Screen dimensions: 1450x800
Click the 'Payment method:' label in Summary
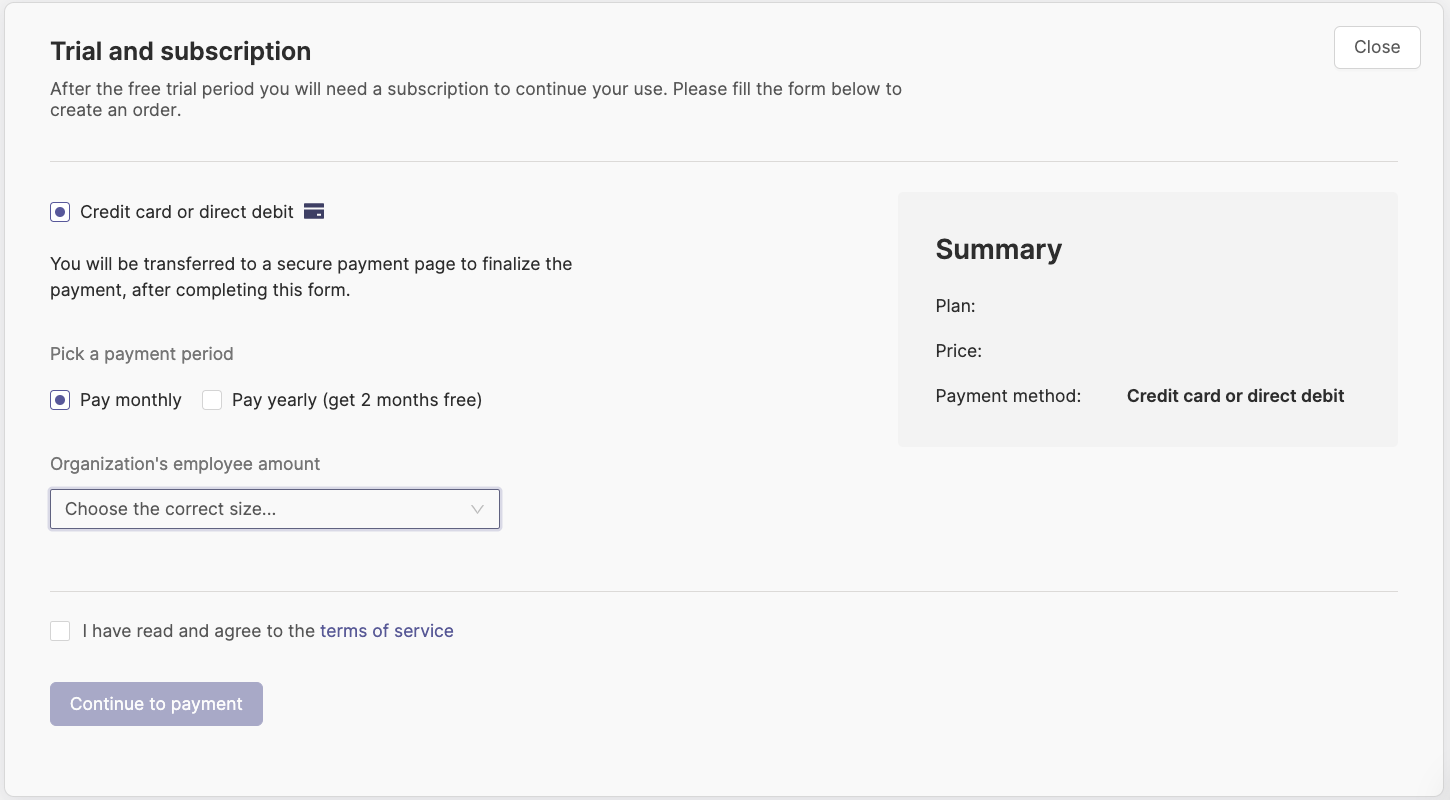click(x=1008, y=396)
